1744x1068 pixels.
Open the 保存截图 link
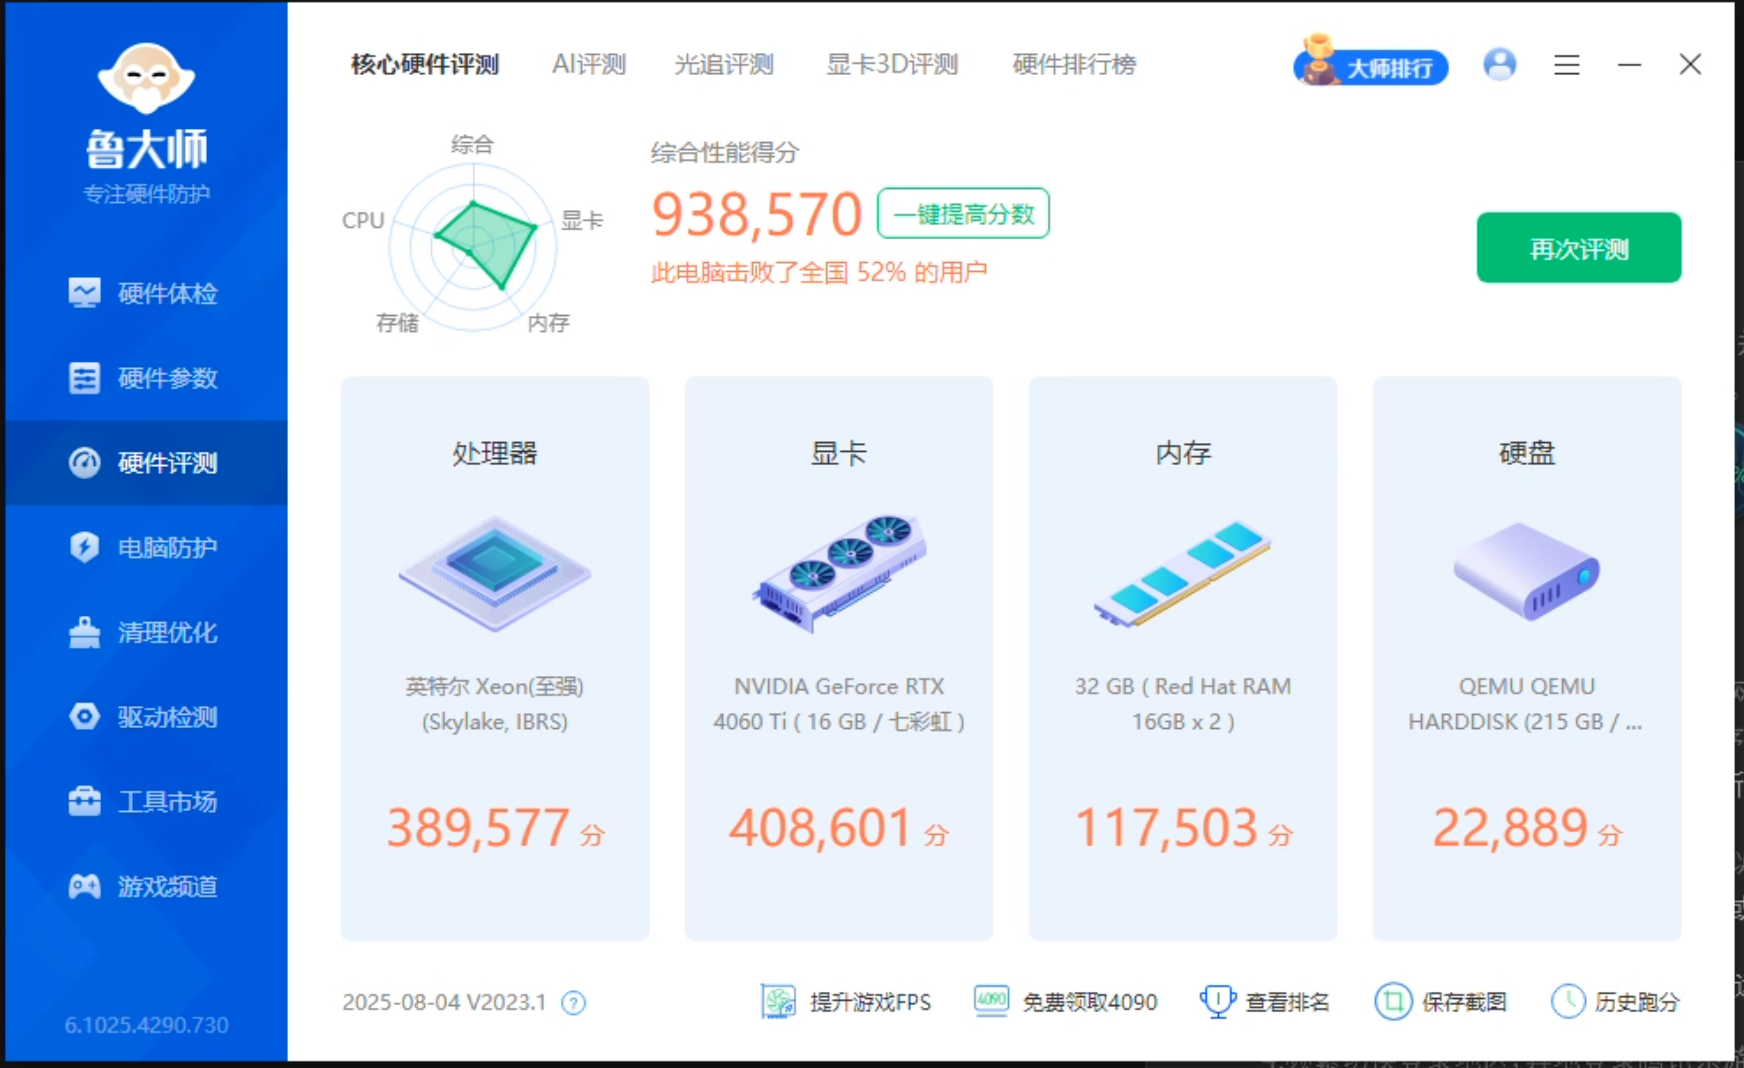[1464, 1002]
